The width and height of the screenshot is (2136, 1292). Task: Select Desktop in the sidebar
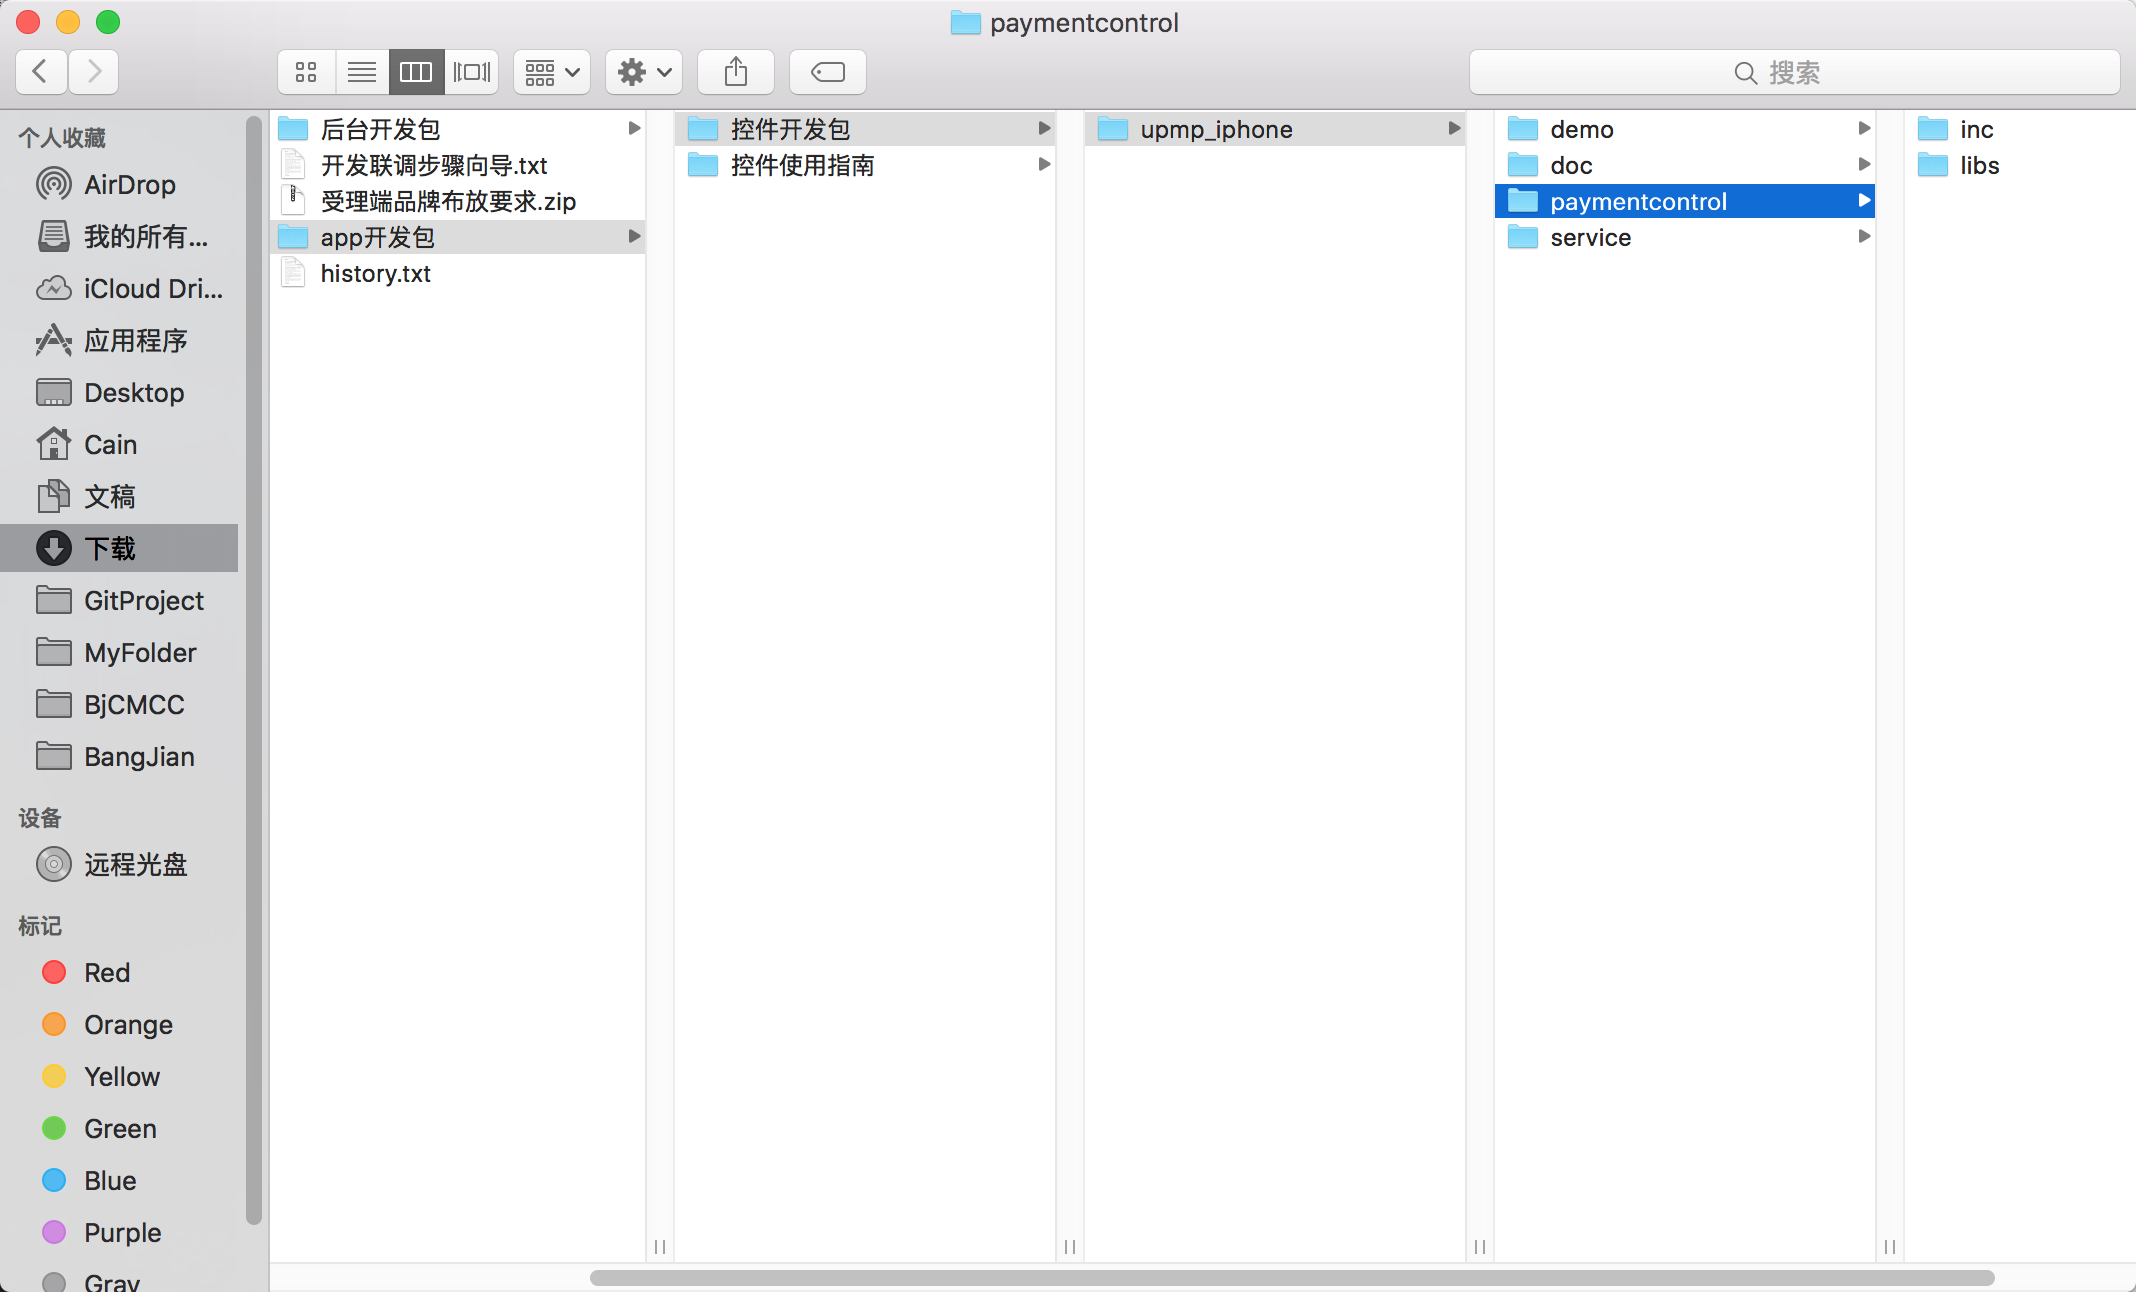pyautogui.click(x=133, y=393)
